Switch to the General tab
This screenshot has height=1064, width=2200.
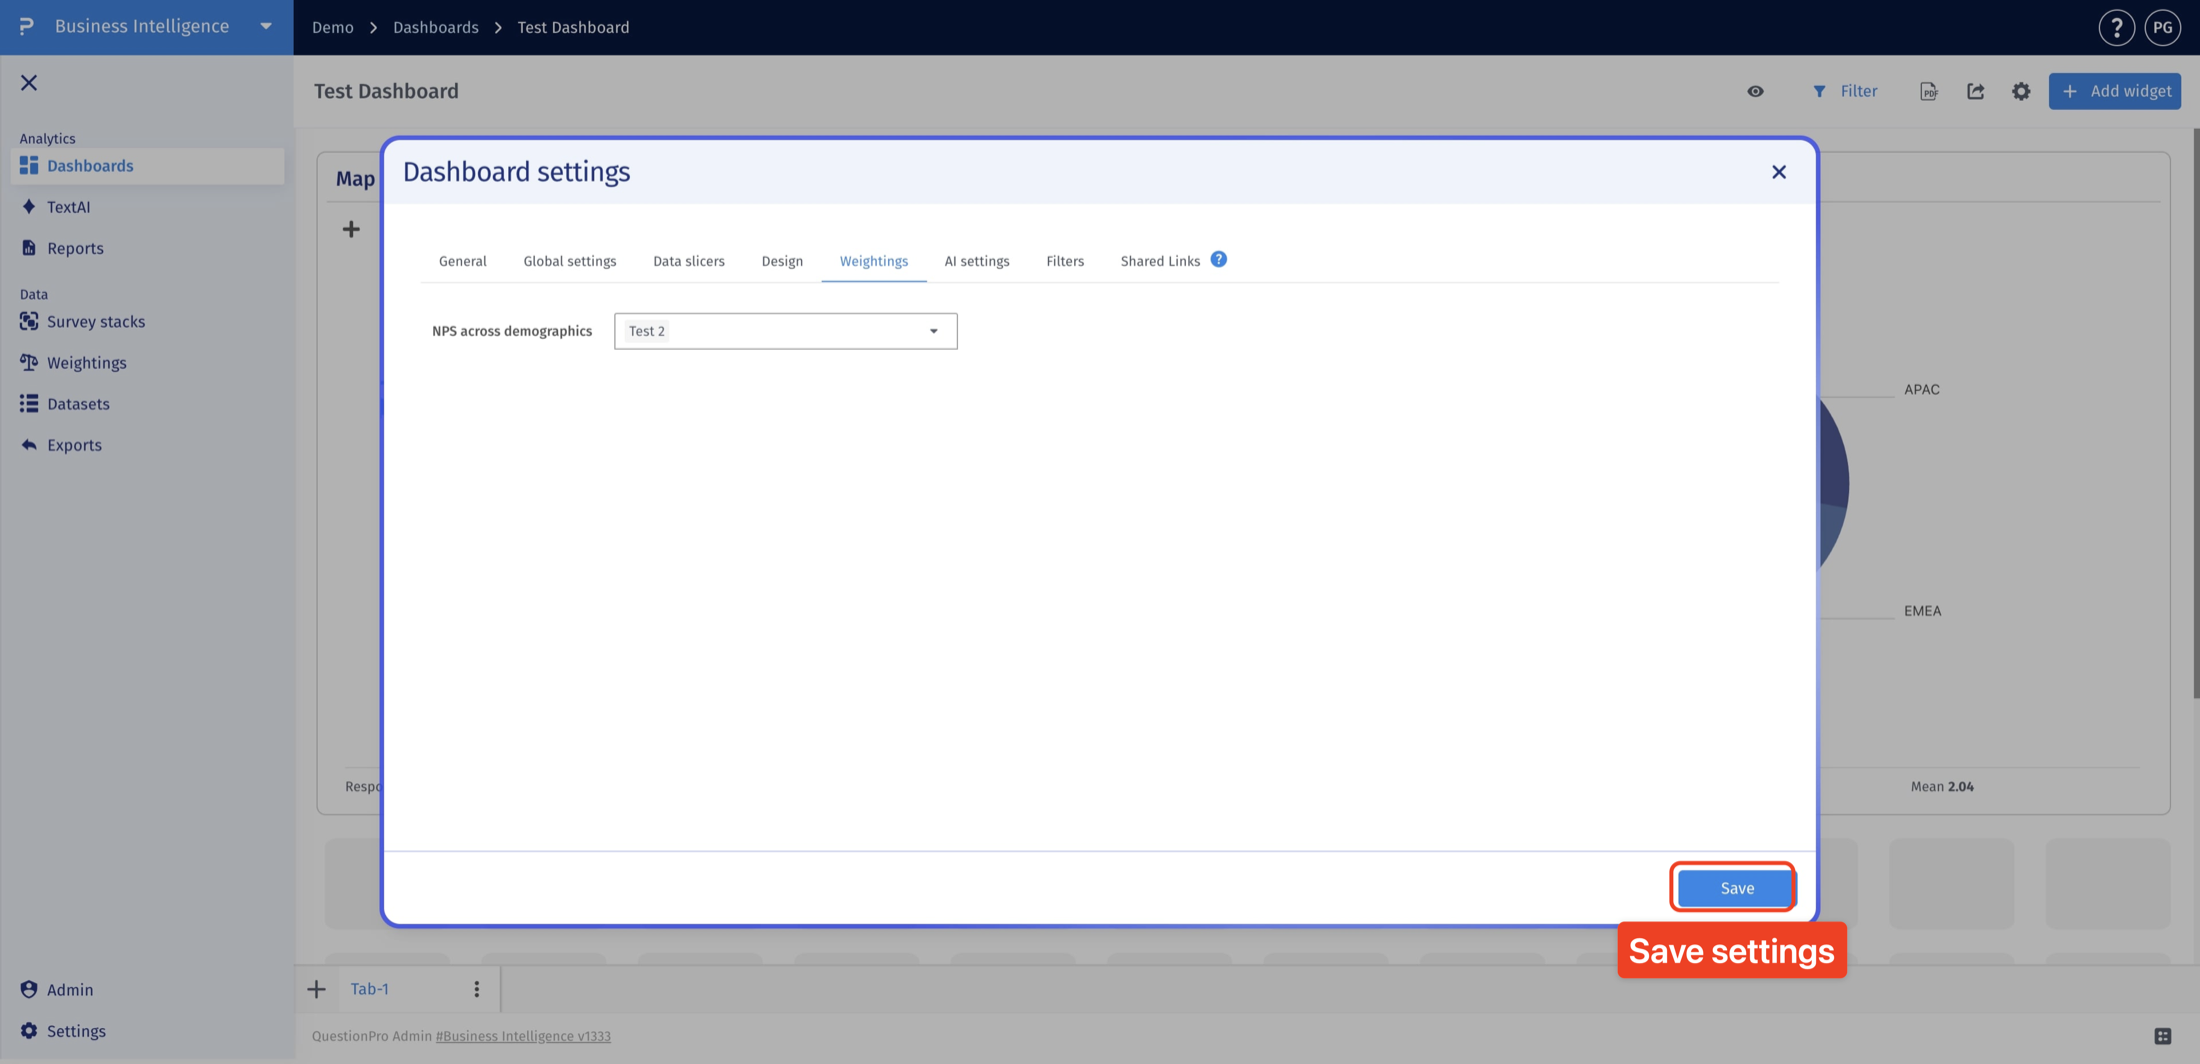462,261
